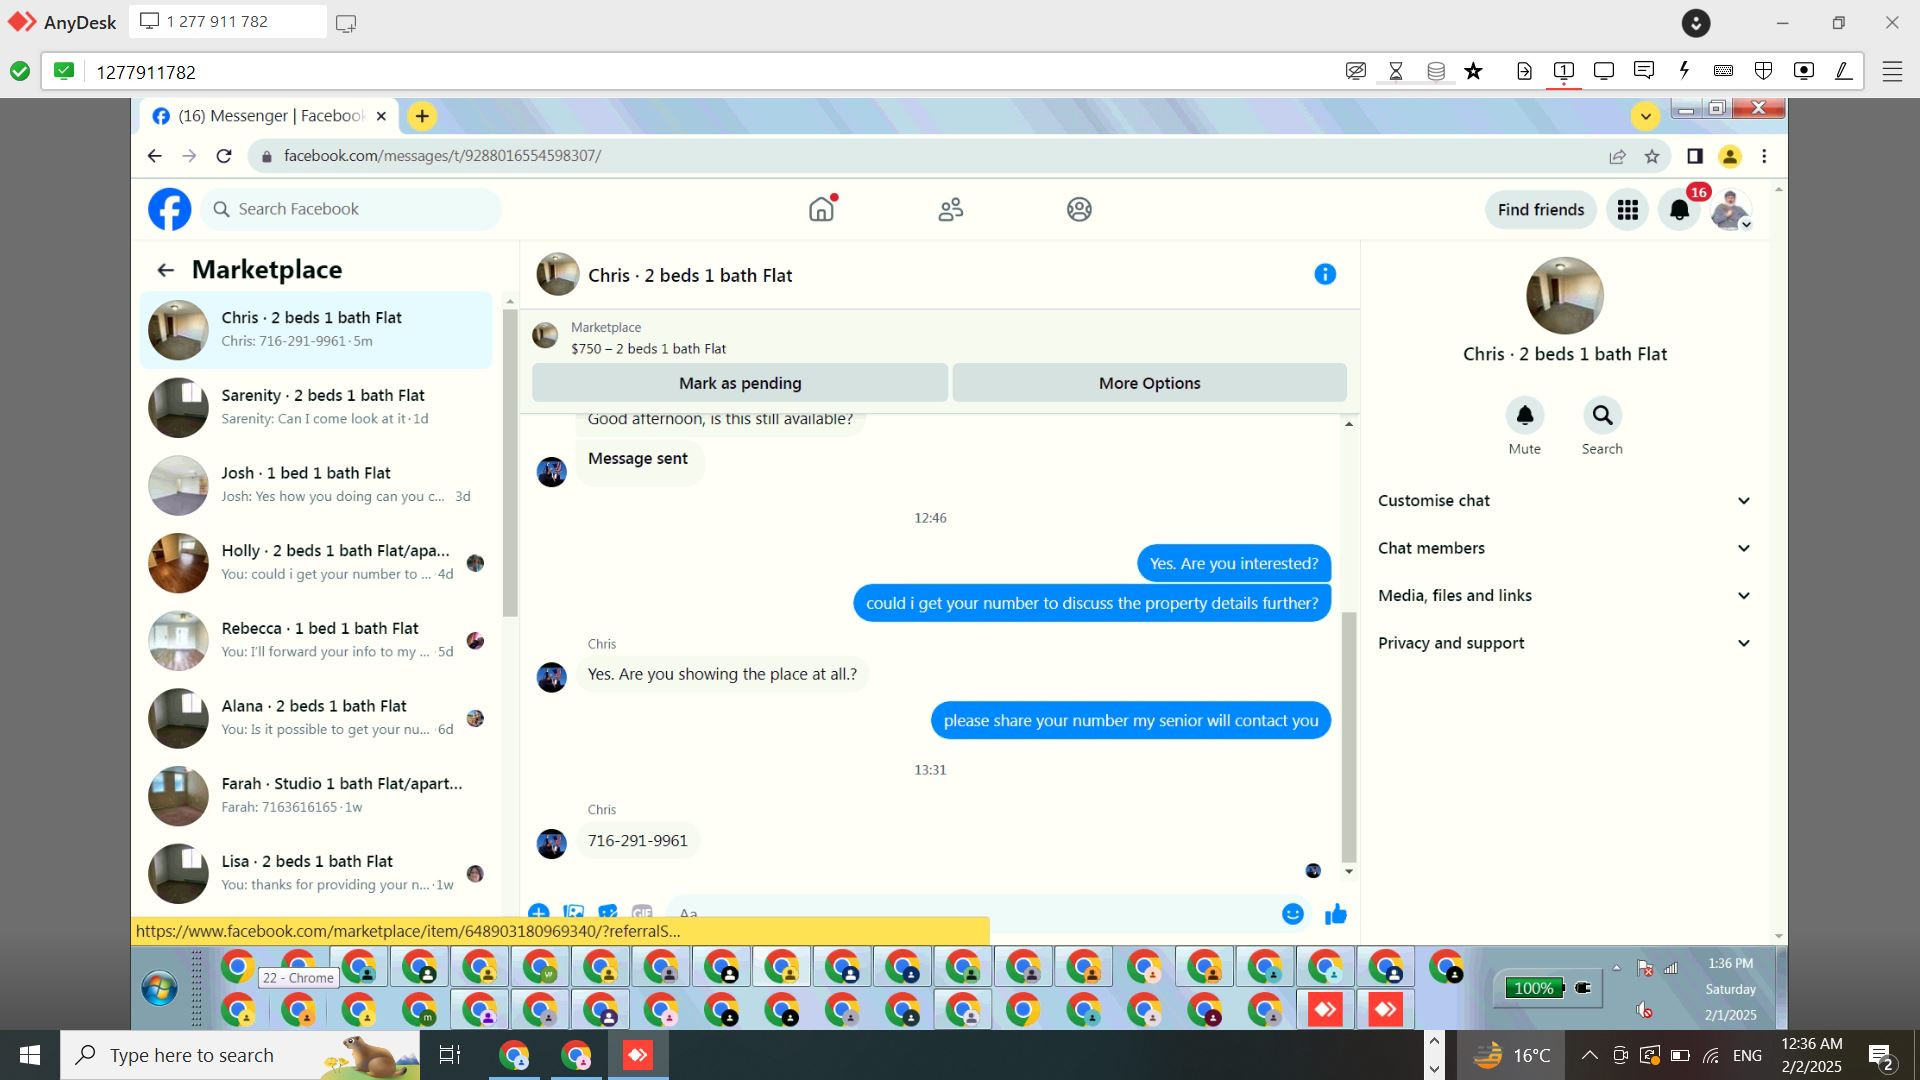Open the Facebook menu grid icon
Image resolution: width=1920 pixels, height=1080 pixels.
pyautogui.click(x=1627, y=209)
